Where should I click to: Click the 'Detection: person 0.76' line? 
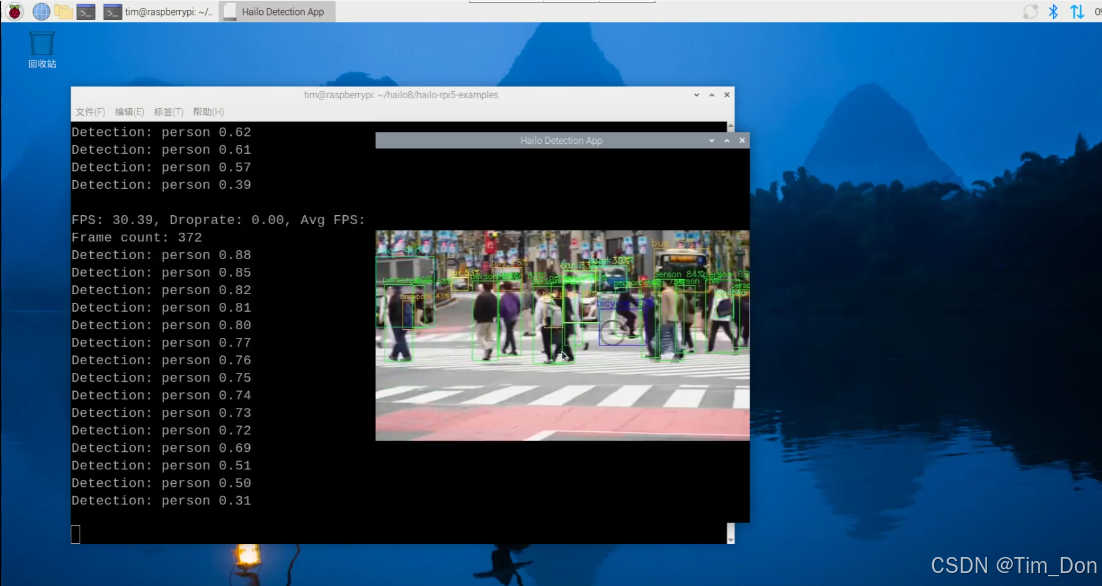pyautogui.click(x=161, y=360)
